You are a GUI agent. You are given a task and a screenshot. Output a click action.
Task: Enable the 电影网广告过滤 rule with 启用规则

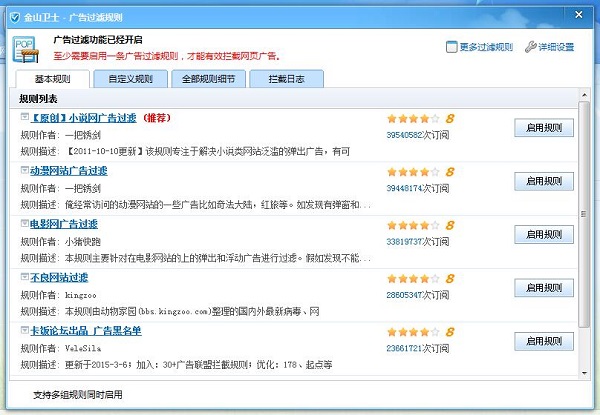coord(544,234)
